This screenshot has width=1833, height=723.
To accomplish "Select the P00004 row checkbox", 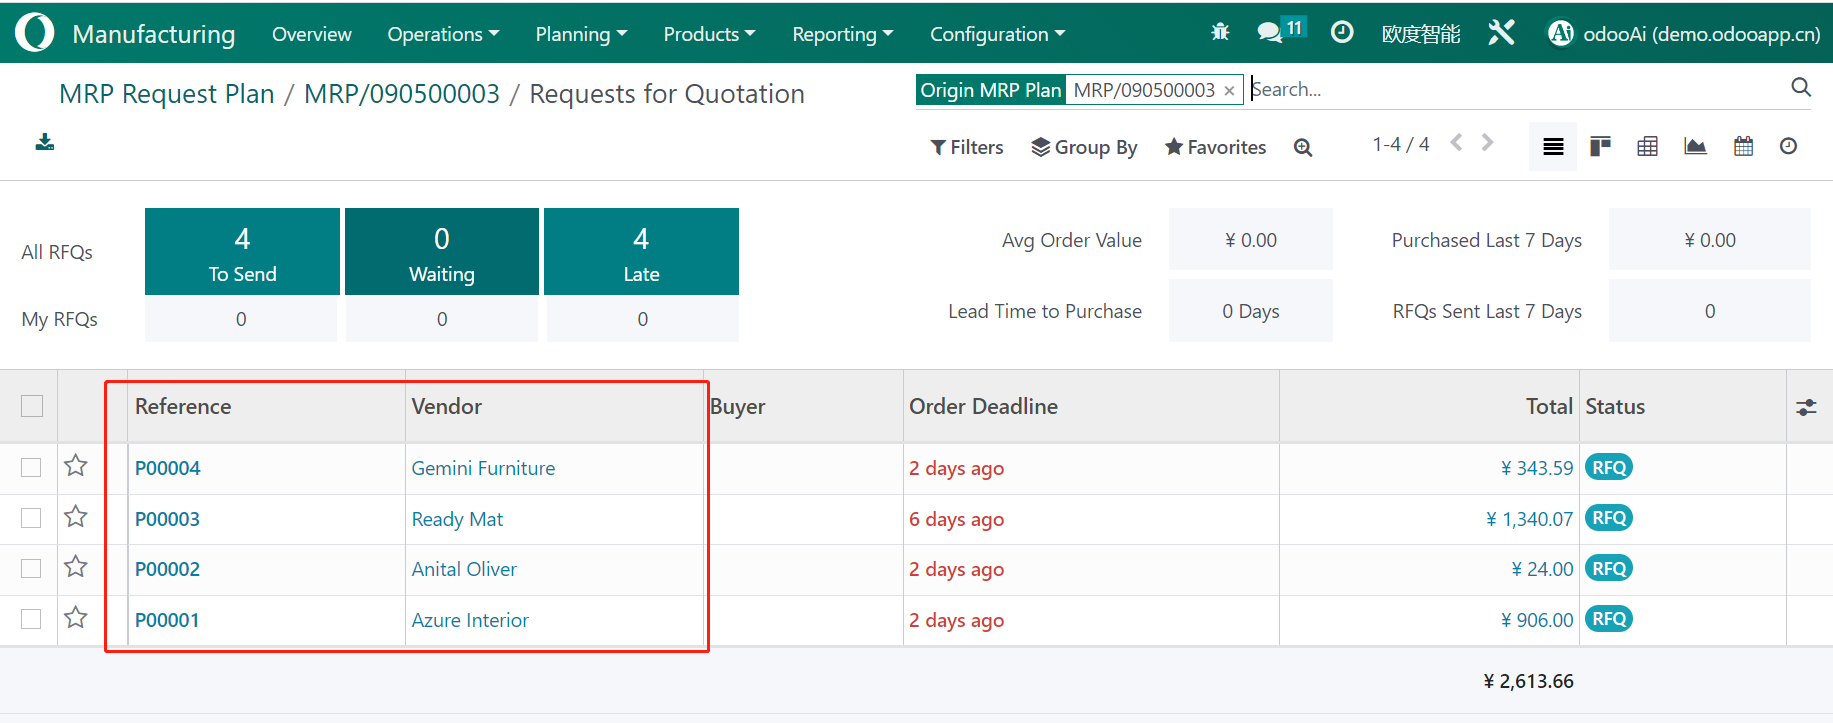I will (x=31, y=467).
